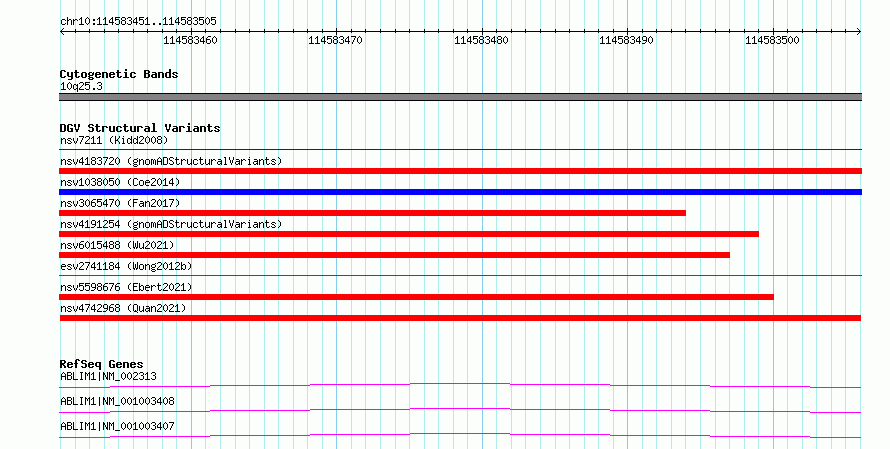Click the red nsv4742968 variant bar

pos(460,318)
